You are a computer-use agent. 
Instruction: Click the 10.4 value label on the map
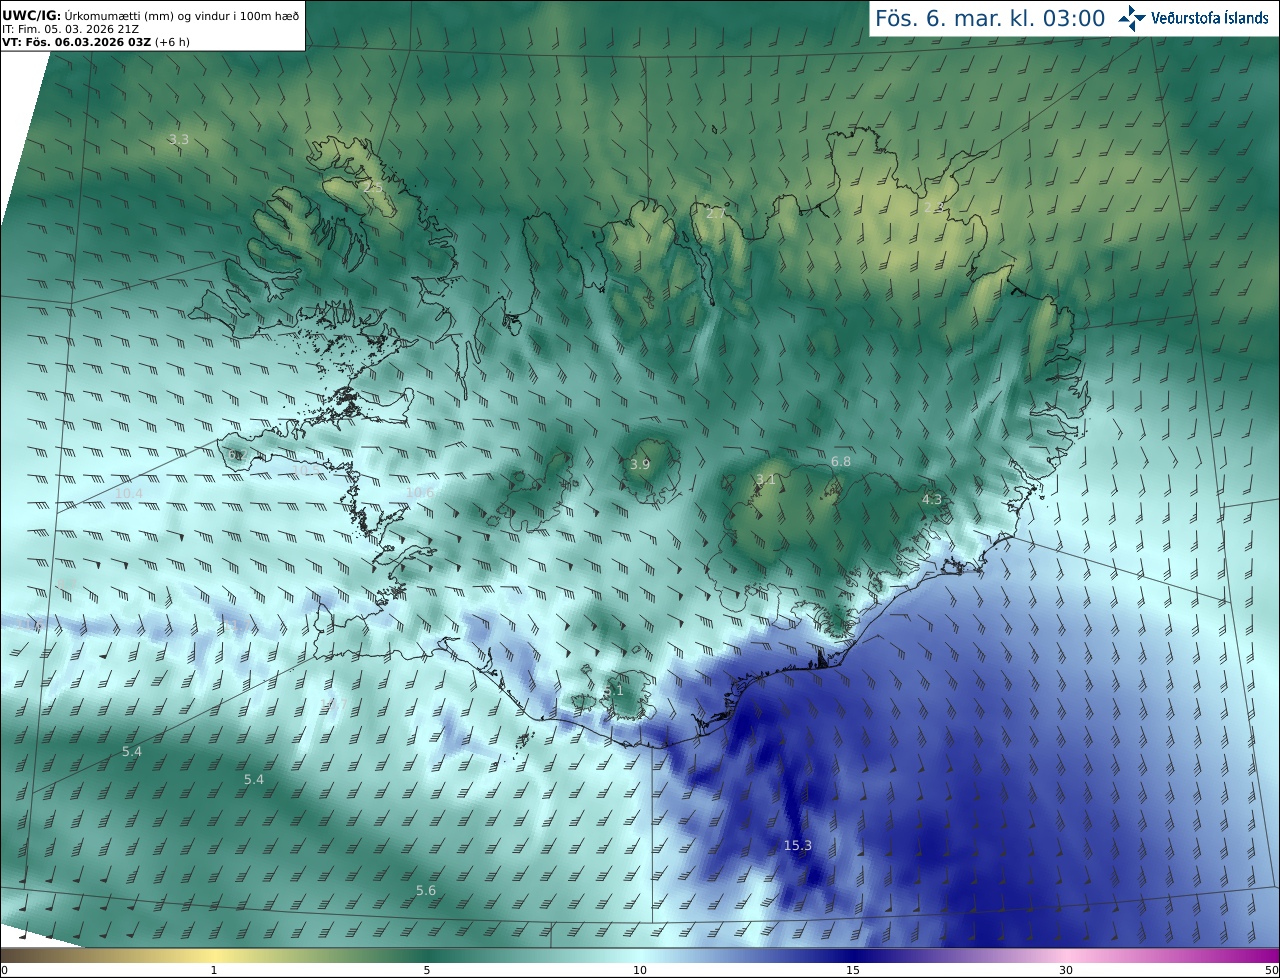(129, 494)
